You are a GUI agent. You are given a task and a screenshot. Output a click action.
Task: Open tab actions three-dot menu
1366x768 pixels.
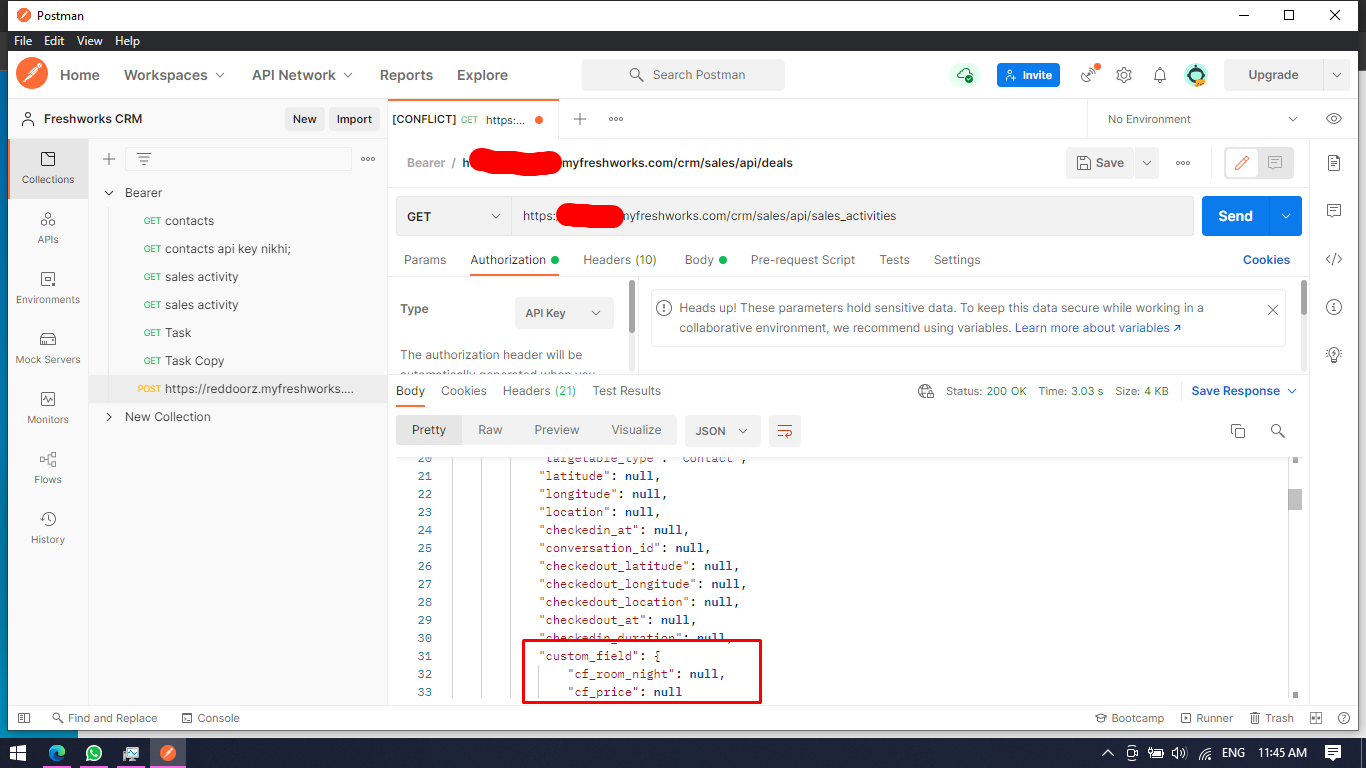(616, 119)
